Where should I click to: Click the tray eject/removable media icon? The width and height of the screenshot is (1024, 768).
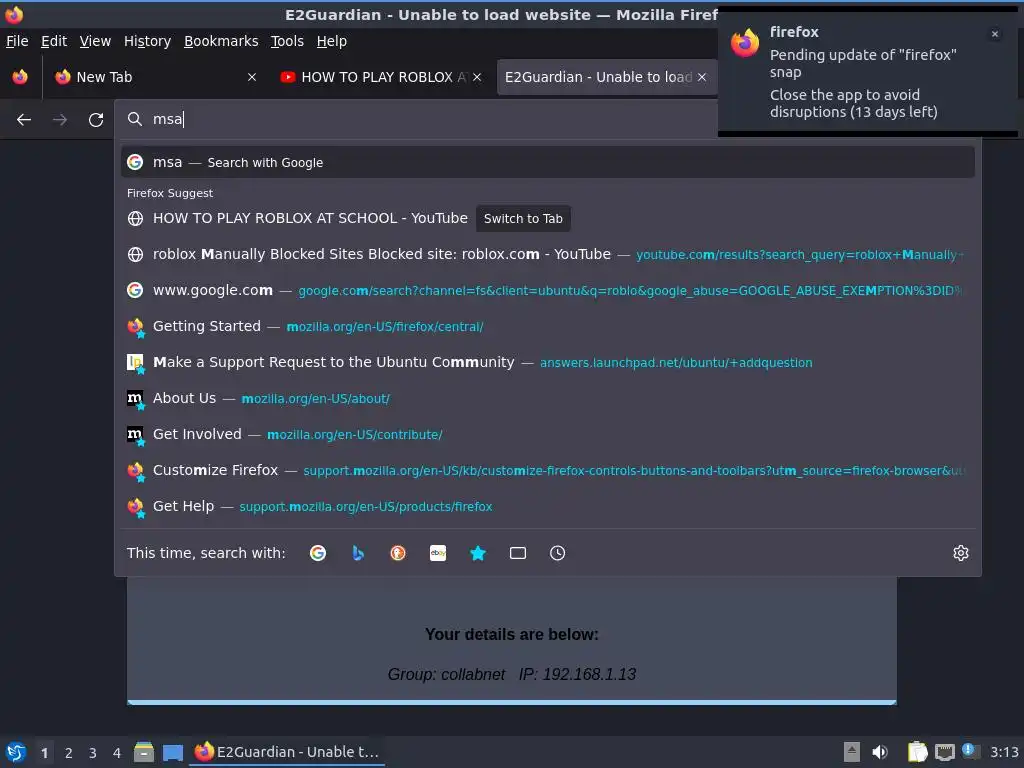[x=852, y=752]
